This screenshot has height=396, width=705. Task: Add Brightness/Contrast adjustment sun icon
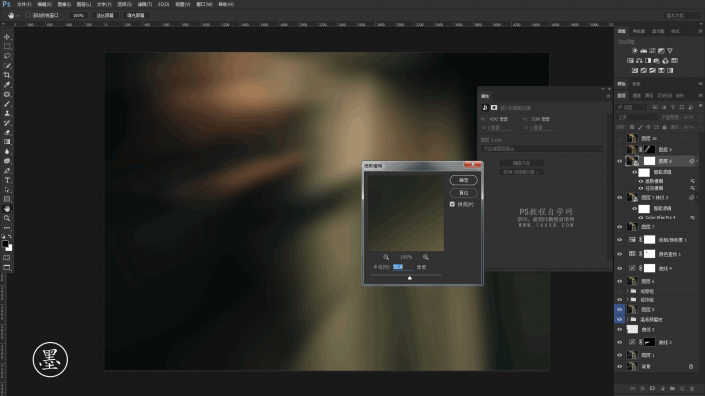click(x=634, y=51)
